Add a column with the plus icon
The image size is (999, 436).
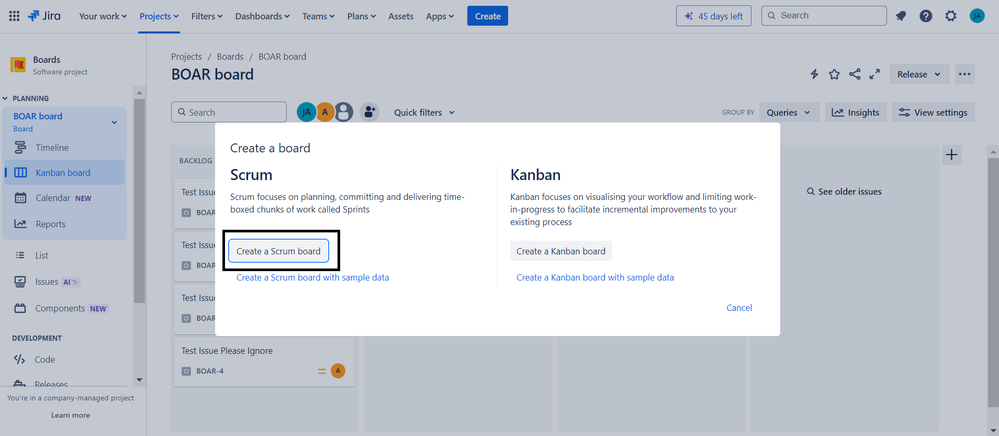[x=952, y=154]
